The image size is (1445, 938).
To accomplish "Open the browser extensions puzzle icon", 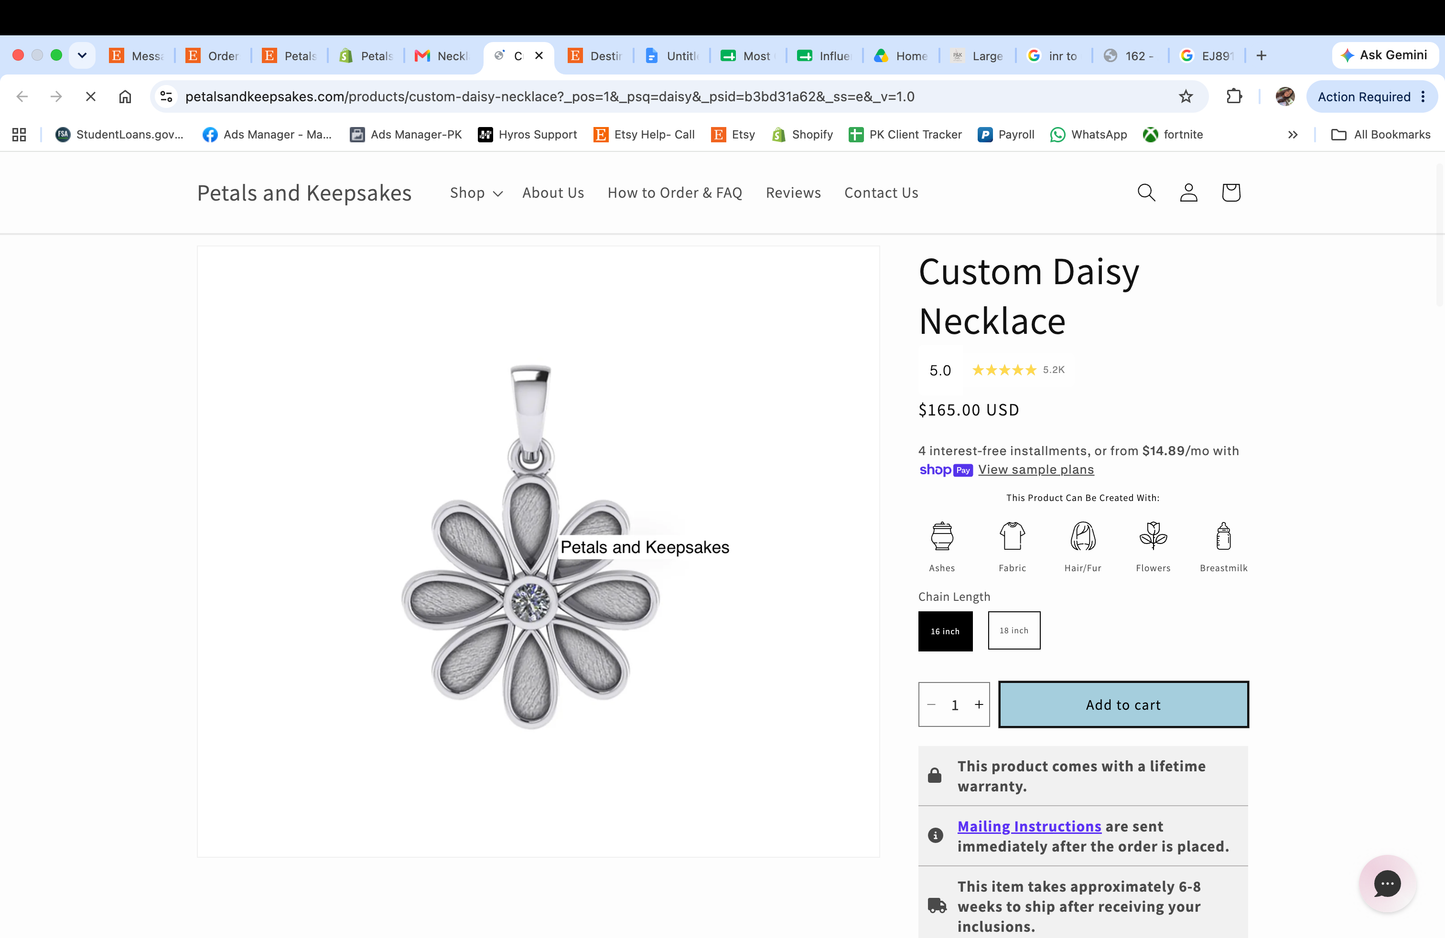I will [1234, 97].
